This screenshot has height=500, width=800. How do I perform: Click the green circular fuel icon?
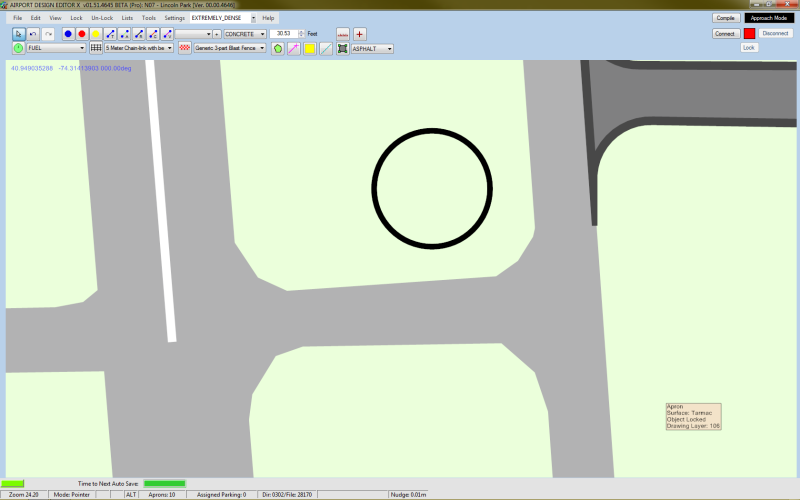pos(18,48)
